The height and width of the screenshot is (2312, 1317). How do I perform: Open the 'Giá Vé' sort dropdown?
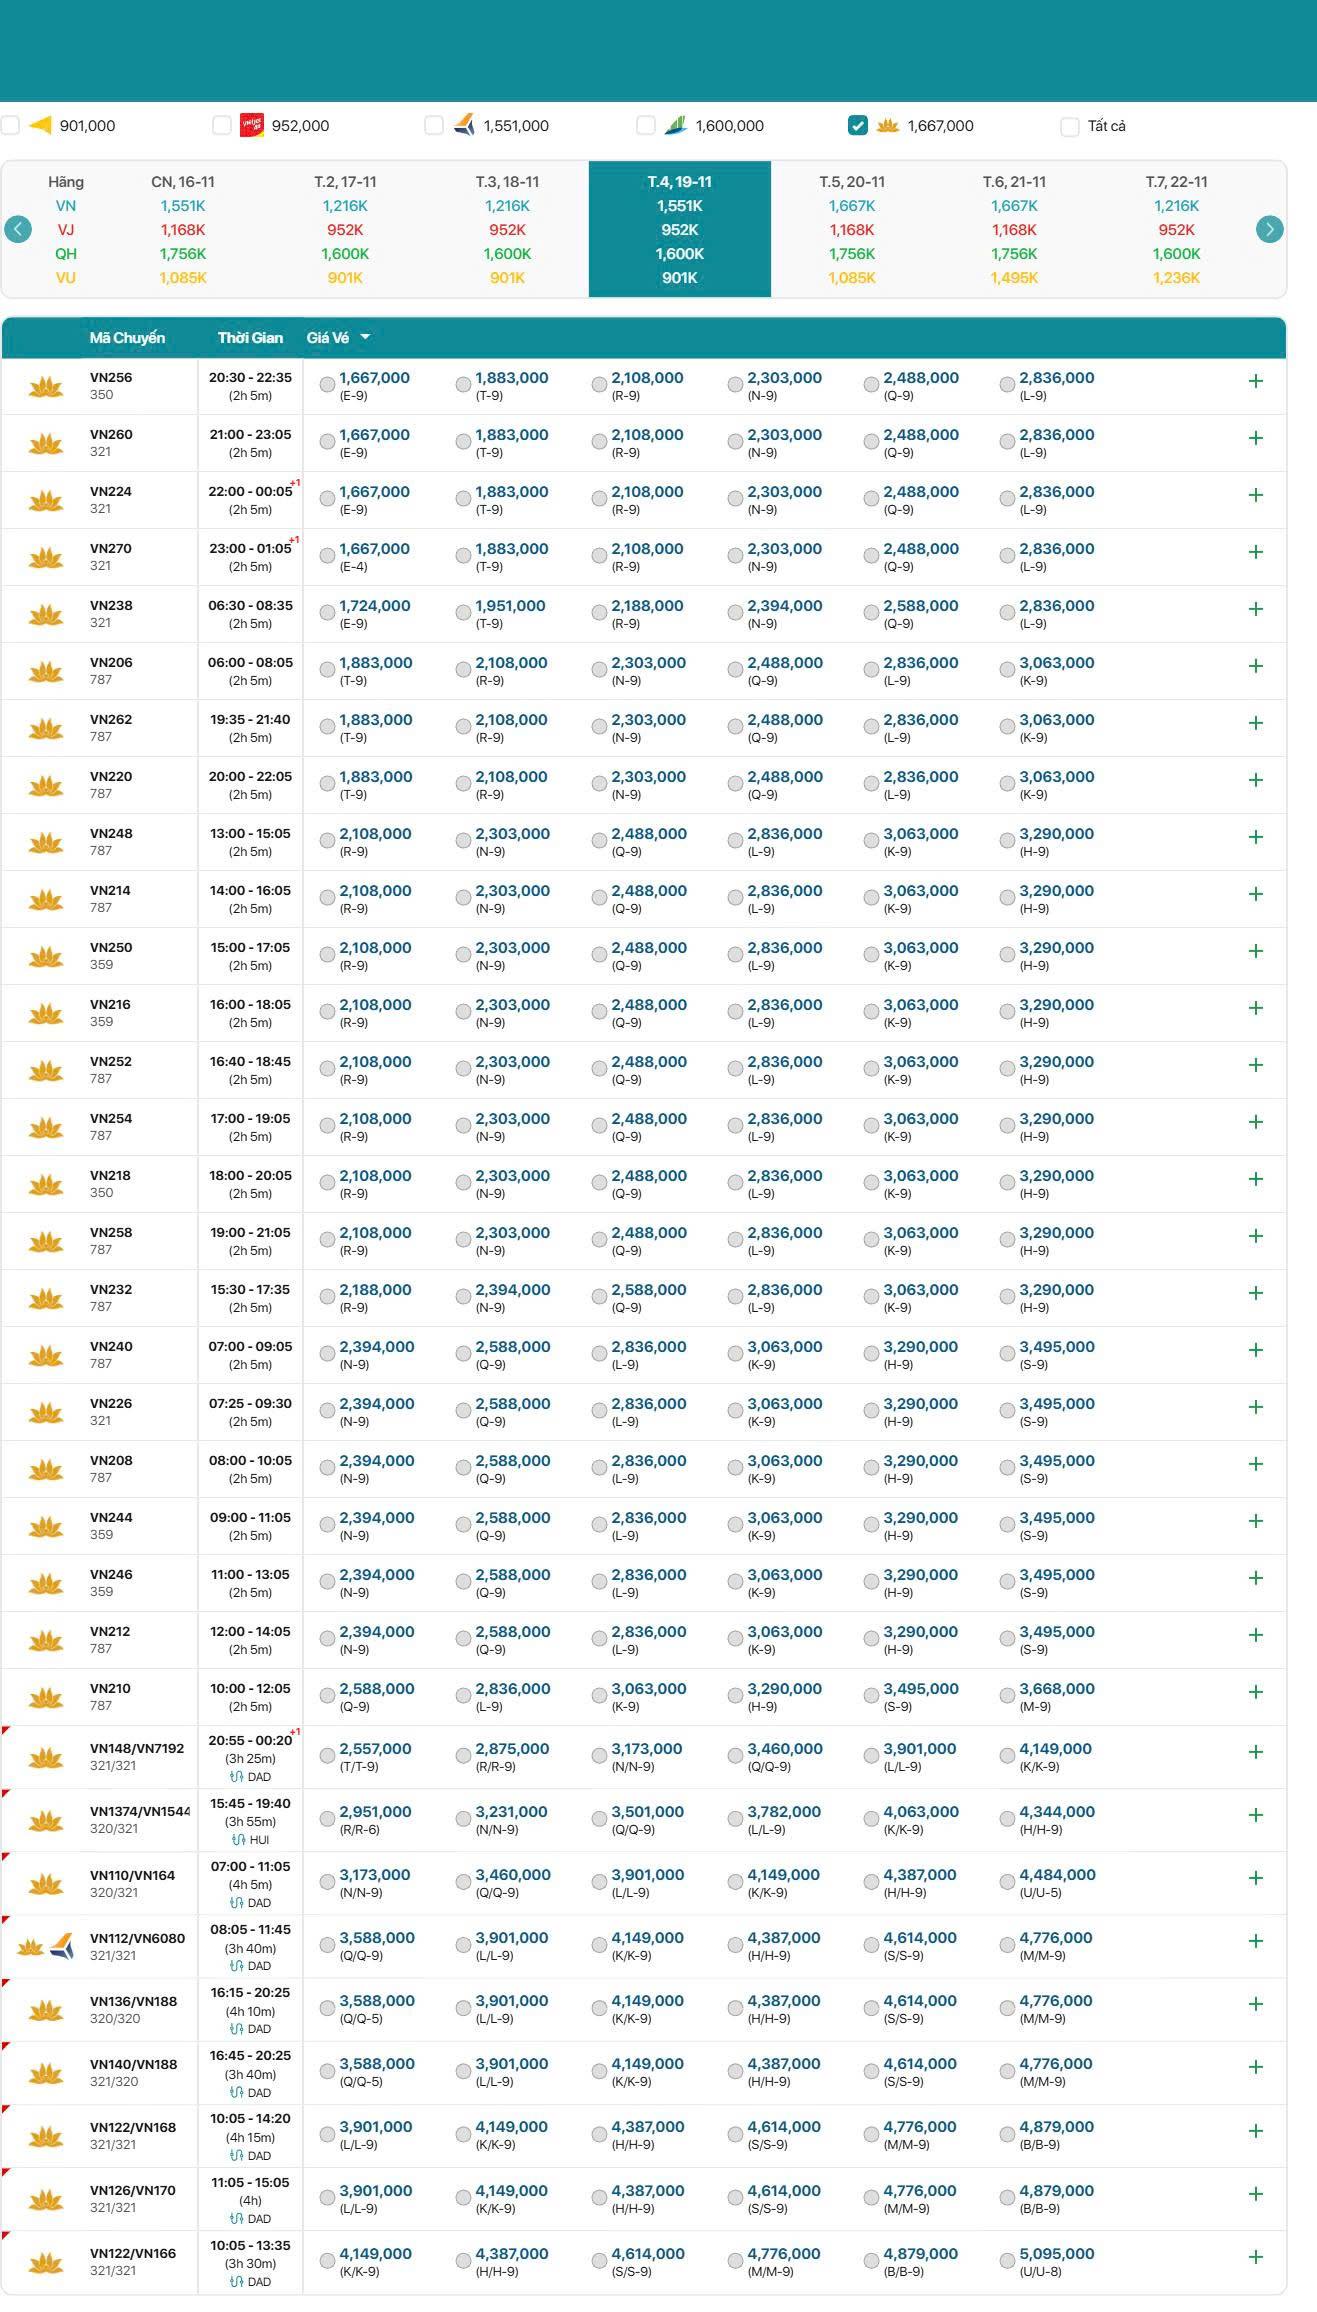click(x=338, y=338)
